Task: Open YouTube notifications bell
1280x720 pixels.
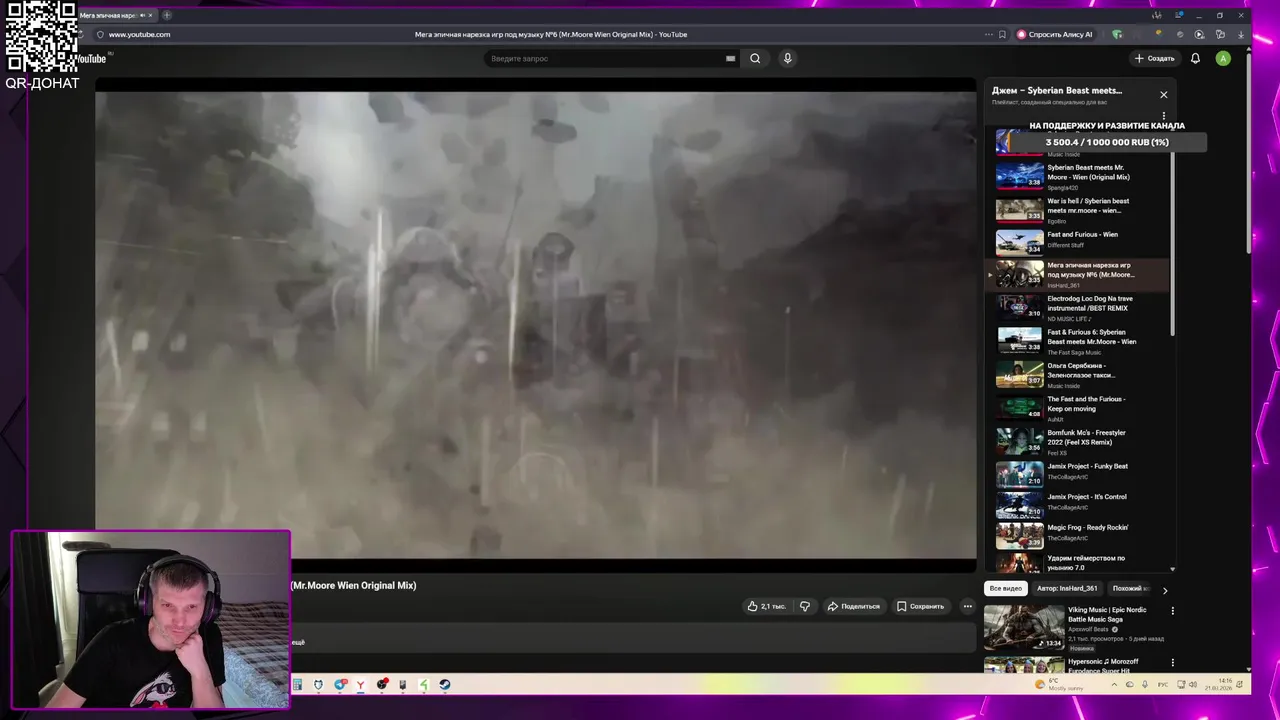Action: pos(1195,58)
